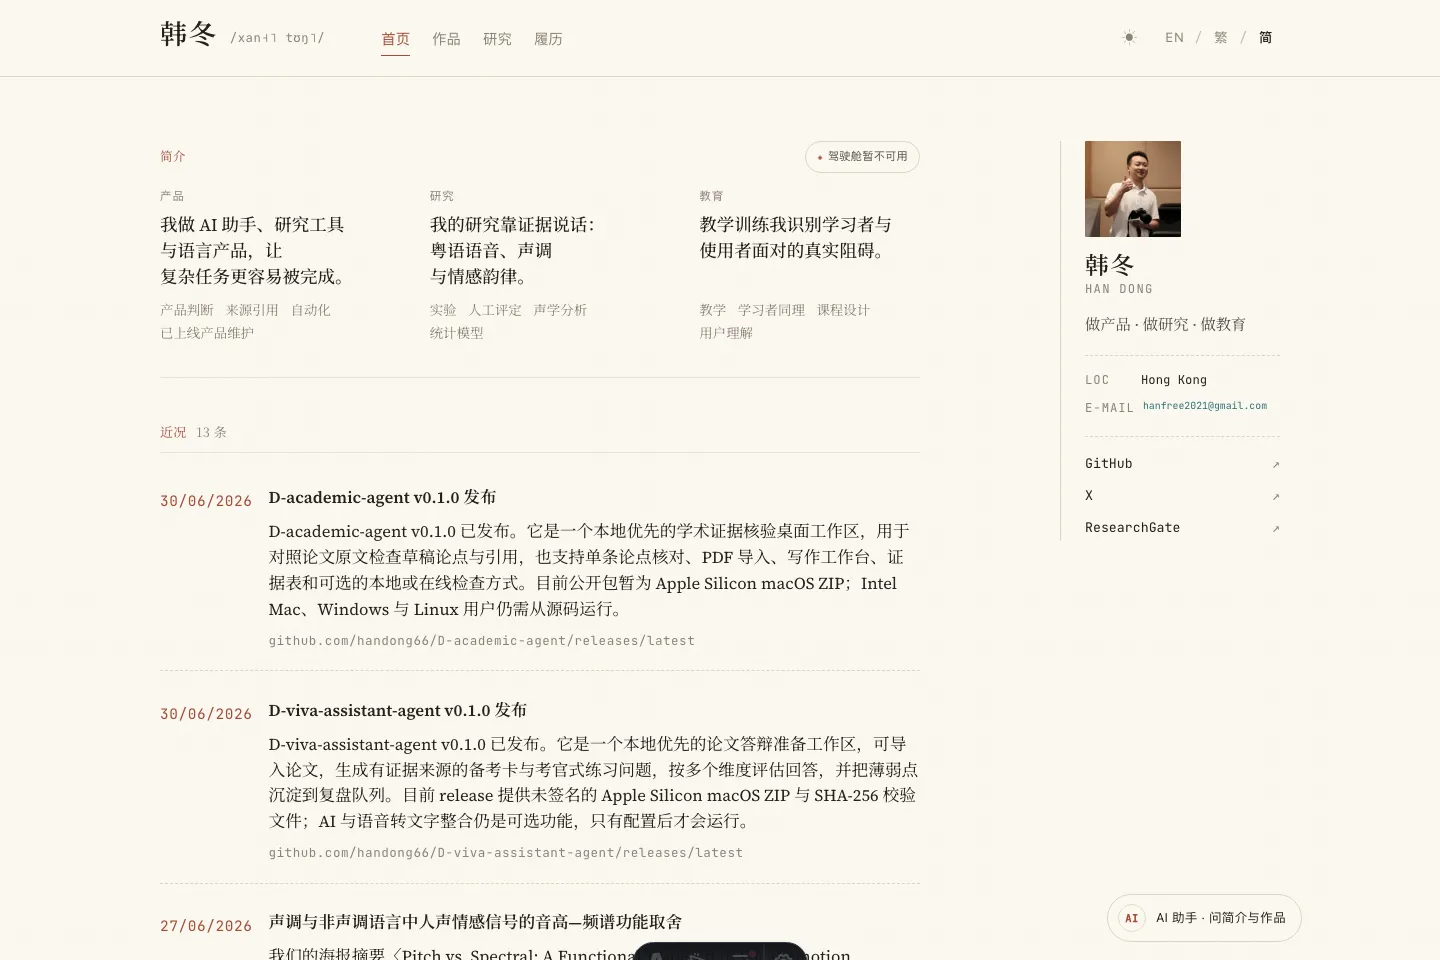This screenshot has width=1440, height=960.
Task: Open the 声调与非声调语言 news title dated 27/06/2026
Action: click(x=475, y=922)
